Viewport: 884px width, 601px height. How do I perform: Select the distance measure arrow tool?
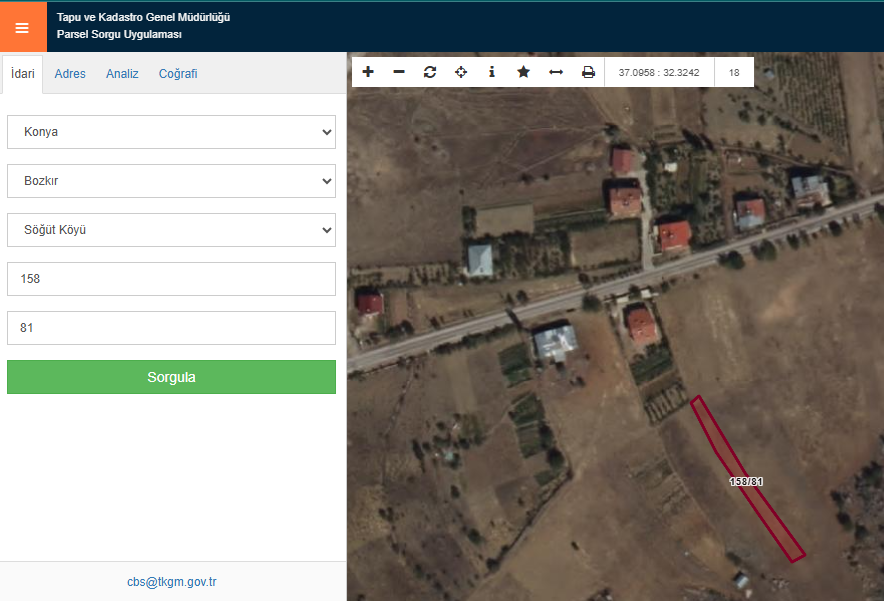coord(556,72)
